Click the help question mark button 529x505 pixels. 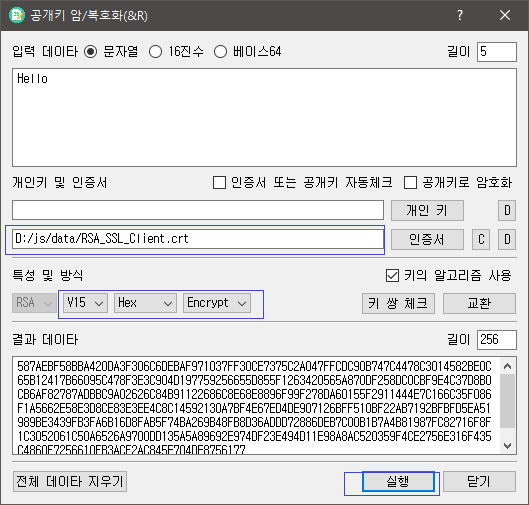click(460, 15)
